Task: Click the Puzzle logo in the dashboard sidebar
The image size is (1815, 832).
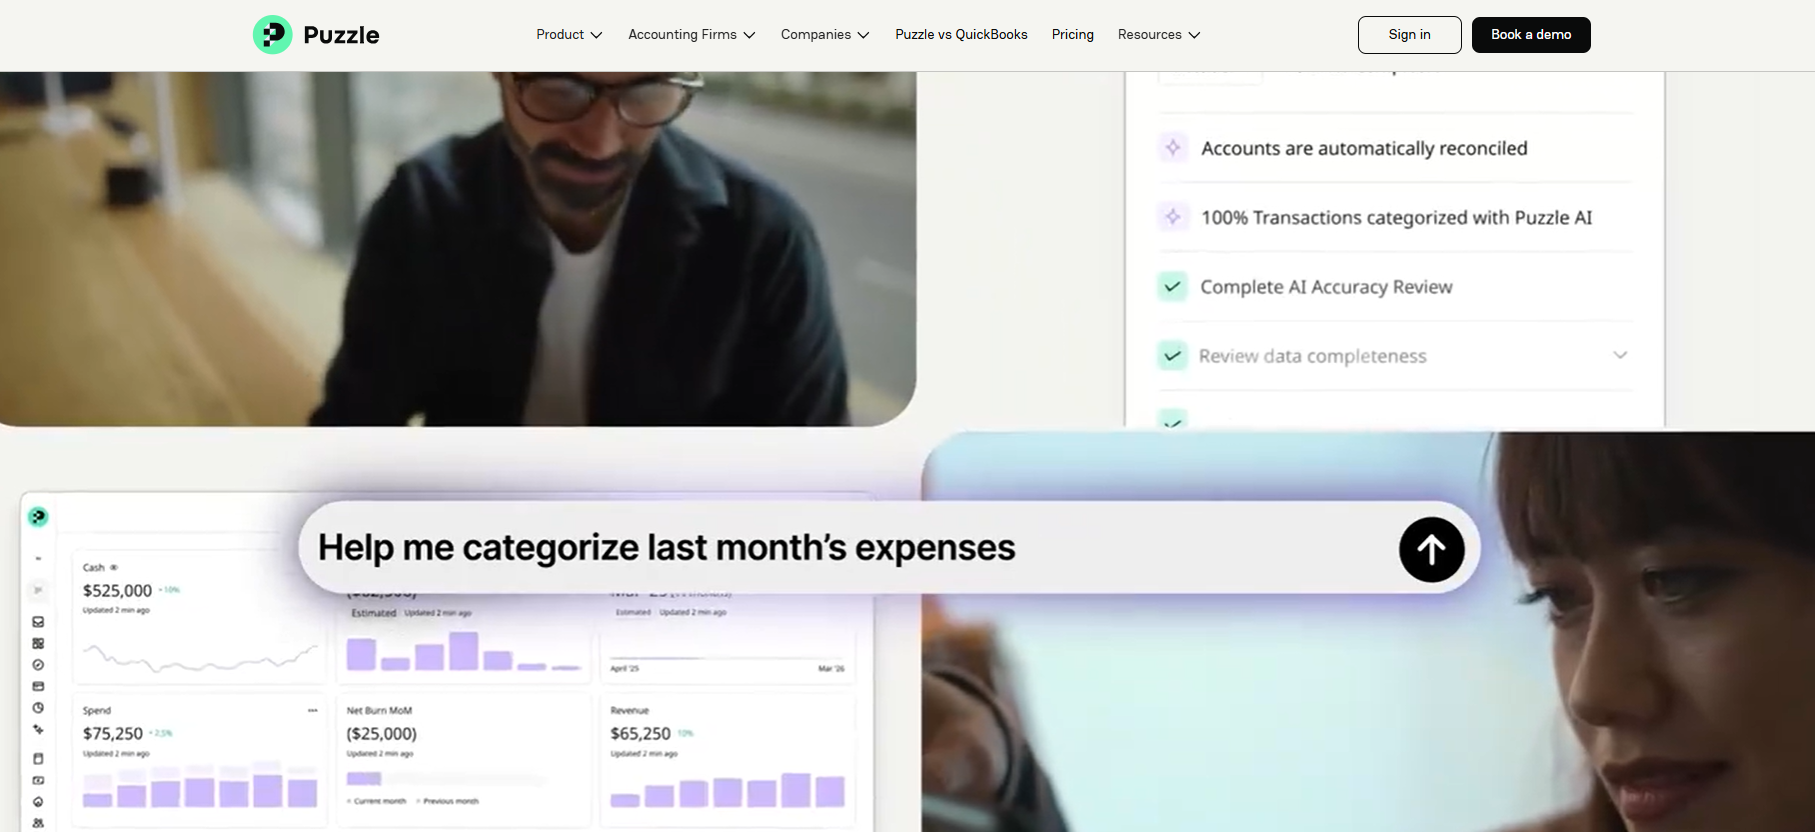Action: coord(38,517)
